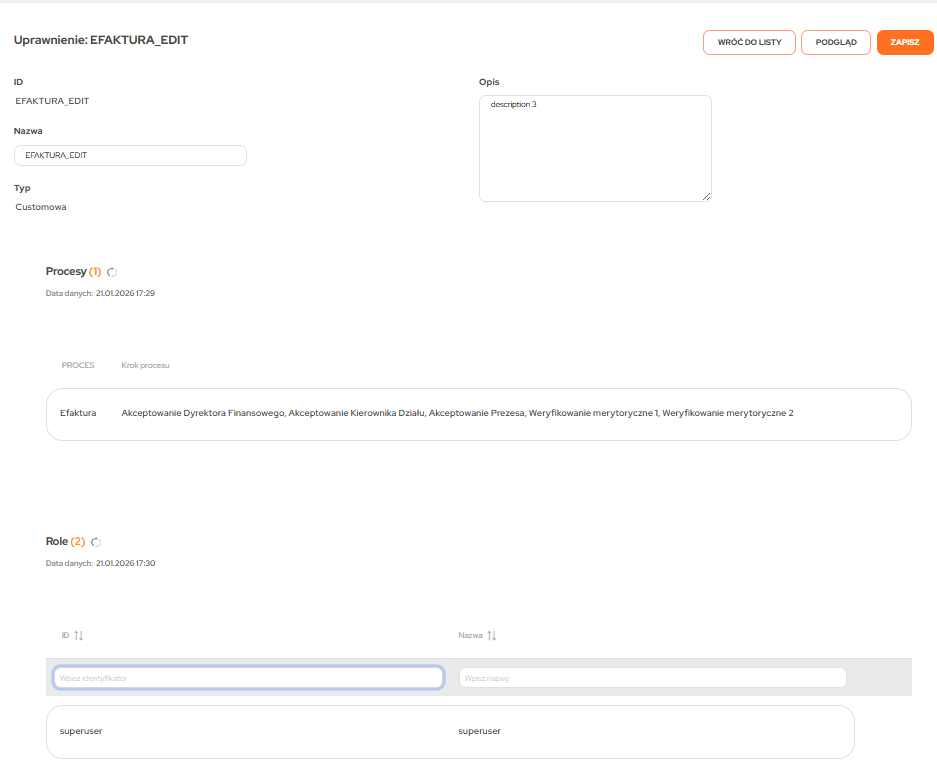Click the Nazwa header in Role table
937x763 pixels.
470,635
